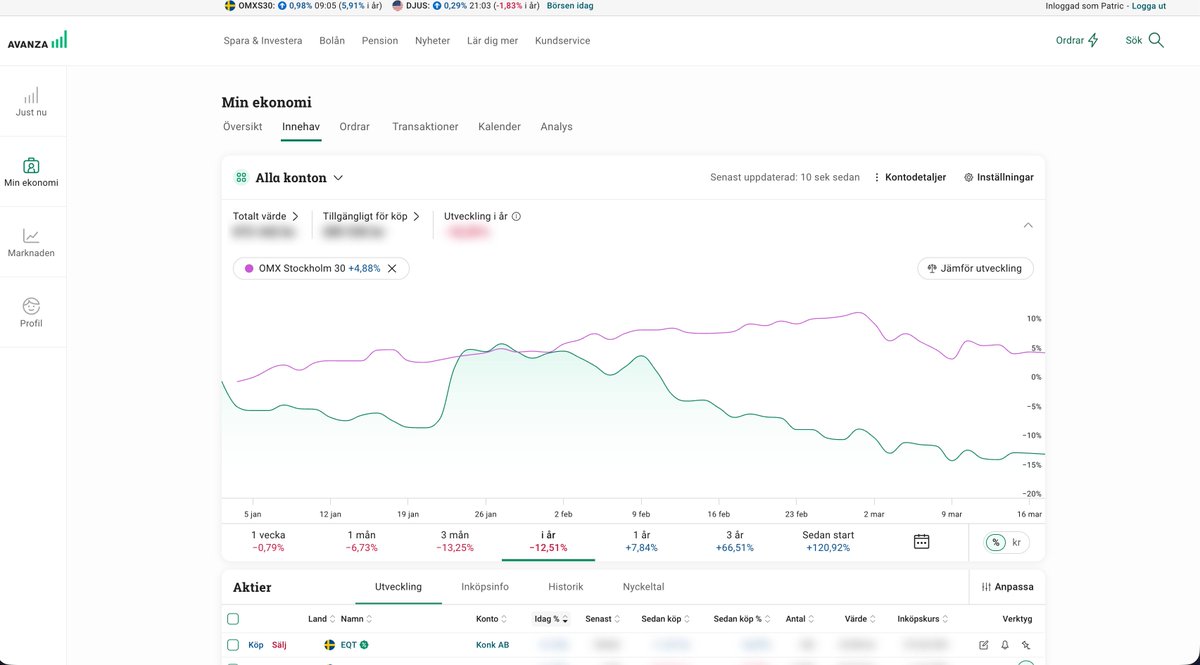Toggle the select-all checkbox in table header
Image resolution: width=1200 pixels, height=665 pixels.
(232, 618)
